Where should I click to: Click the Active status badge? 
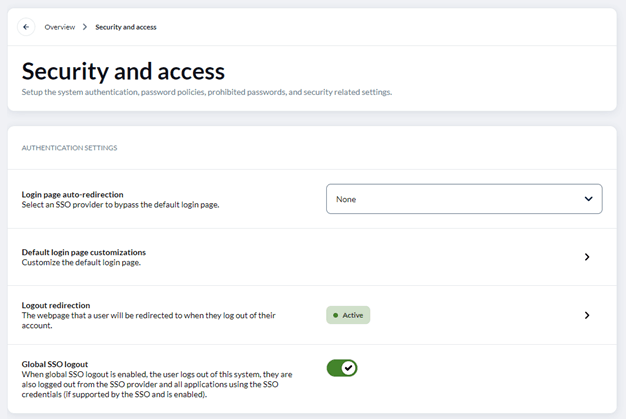point(348,315)
